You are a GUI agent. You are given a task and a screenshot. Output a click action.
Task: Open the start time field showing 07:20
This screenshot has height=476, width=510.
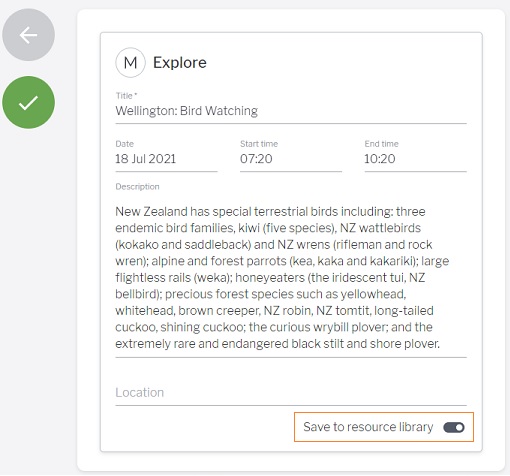[x=291, y=159]
